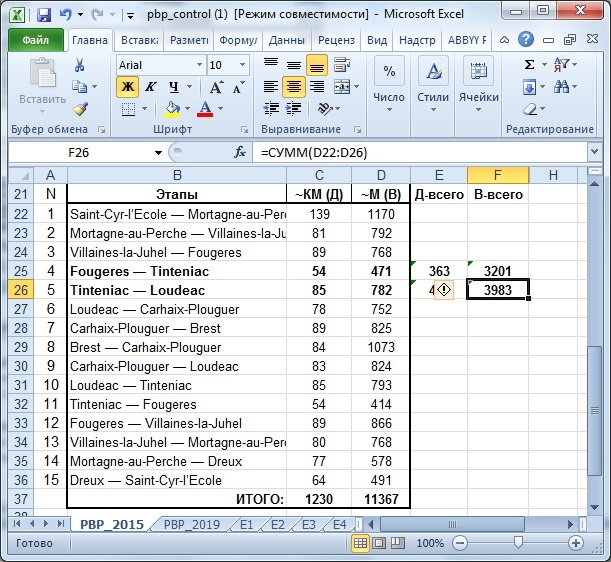The image size is (611, 562).
Task: Toggle center horizontal alignment
Action: pos(294,87)
